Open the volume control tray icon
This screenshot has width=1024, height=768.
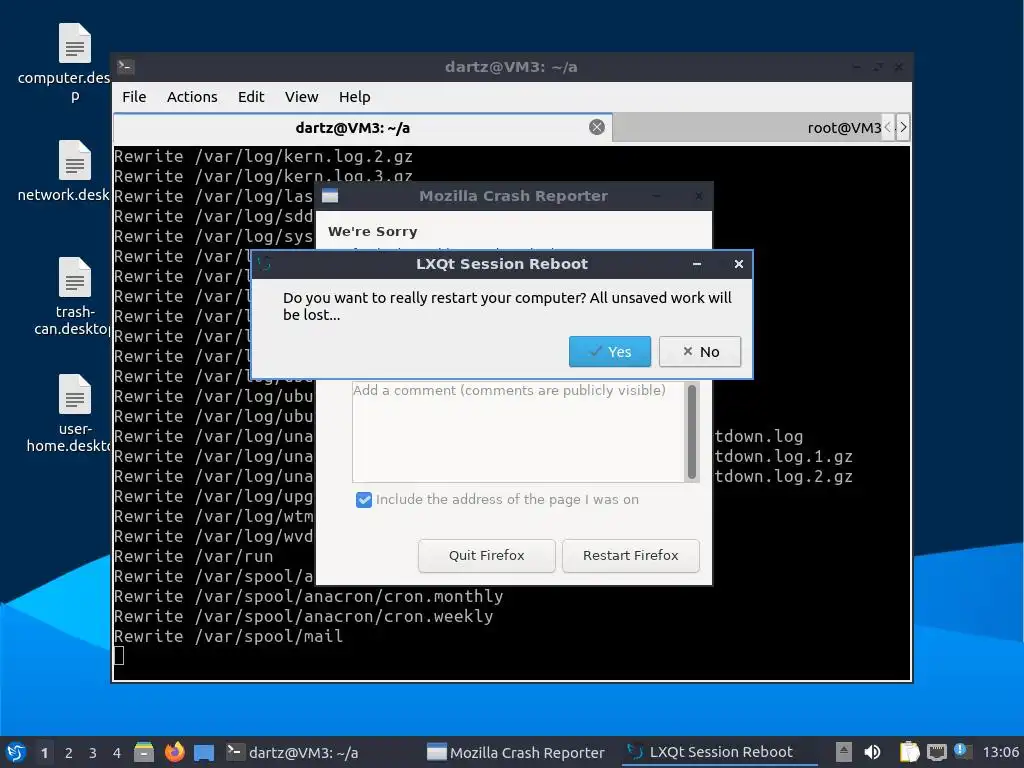tap(872, 752)
